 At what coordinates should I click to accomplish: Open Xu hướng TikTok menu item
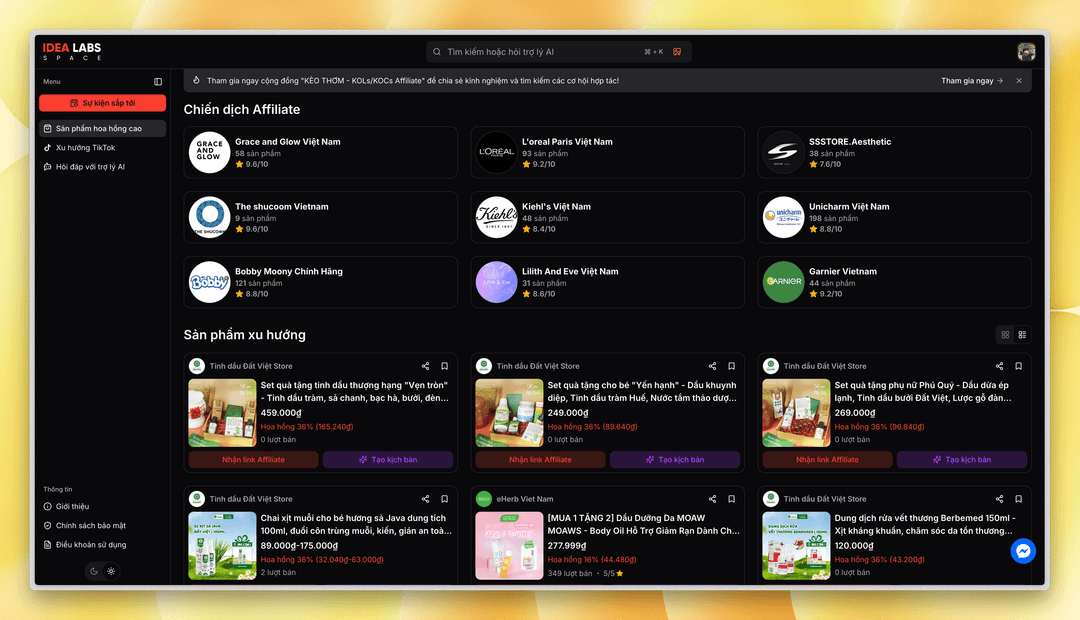(x=103, y=147)
